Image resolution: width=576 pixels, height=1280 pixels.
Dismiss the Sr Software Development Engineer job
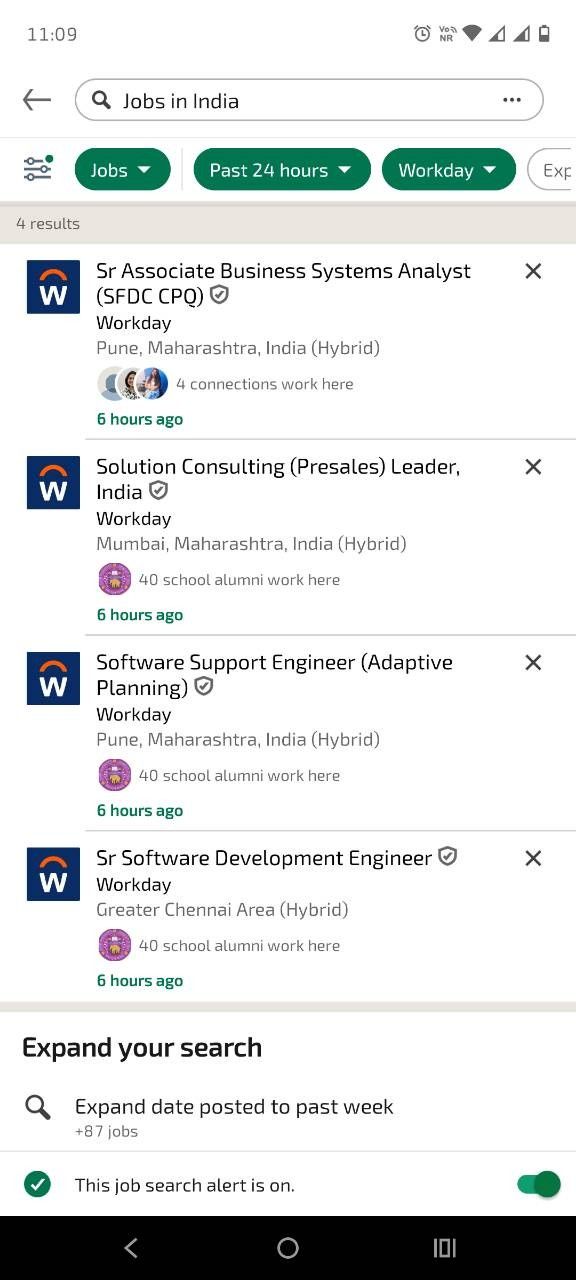coord(533,858)
